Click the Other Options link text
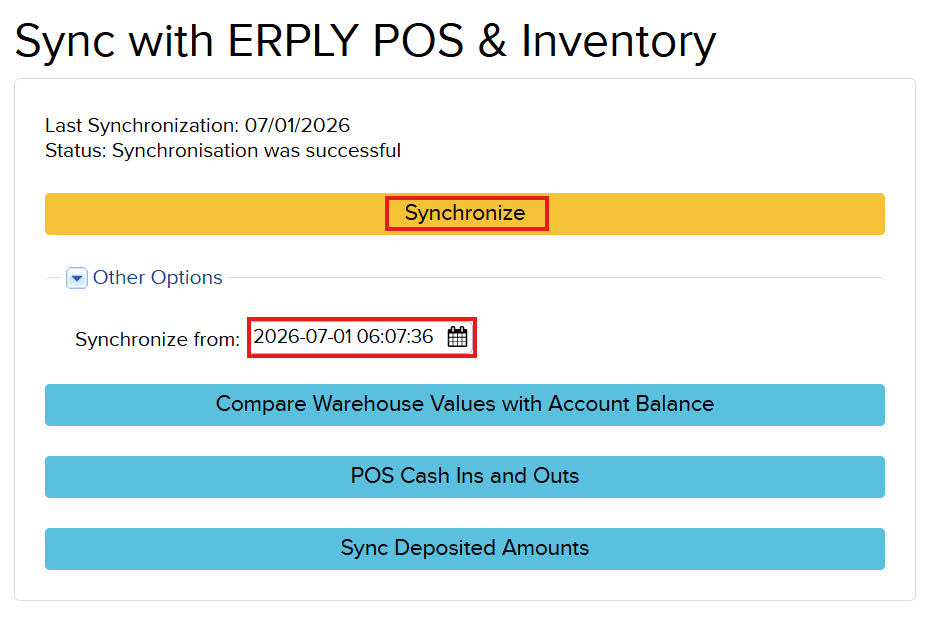931x639 pixels. coord(157,277)
